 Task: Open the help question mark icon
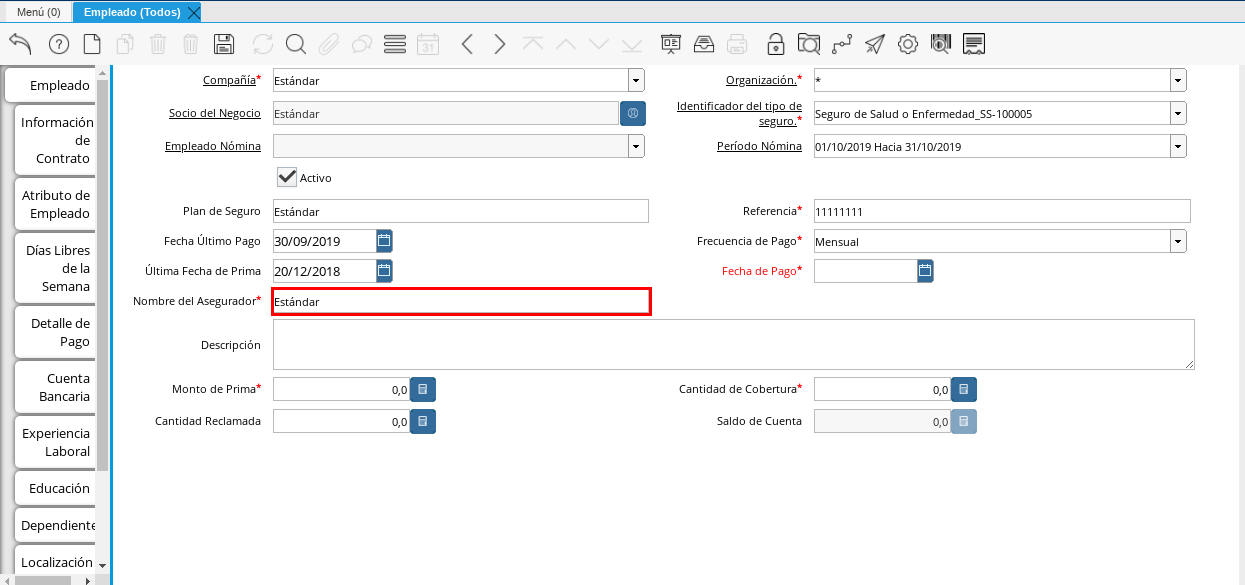[x=59, y=44]
